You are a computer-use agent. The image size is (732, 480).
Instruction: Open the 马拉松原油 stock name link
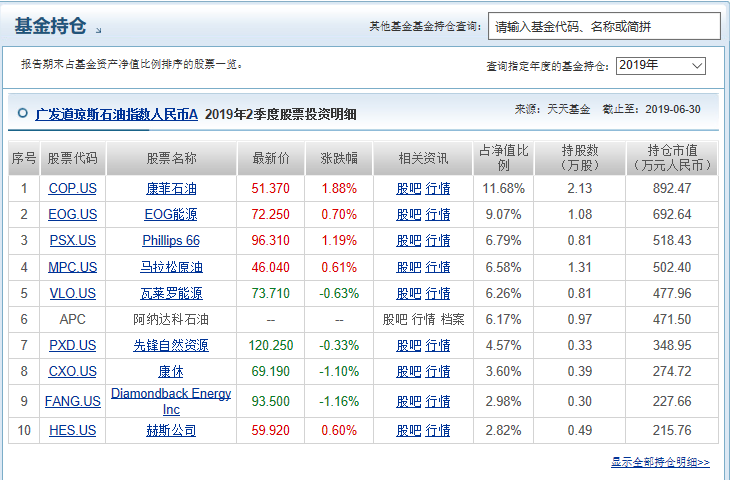[x=171, y=268]
